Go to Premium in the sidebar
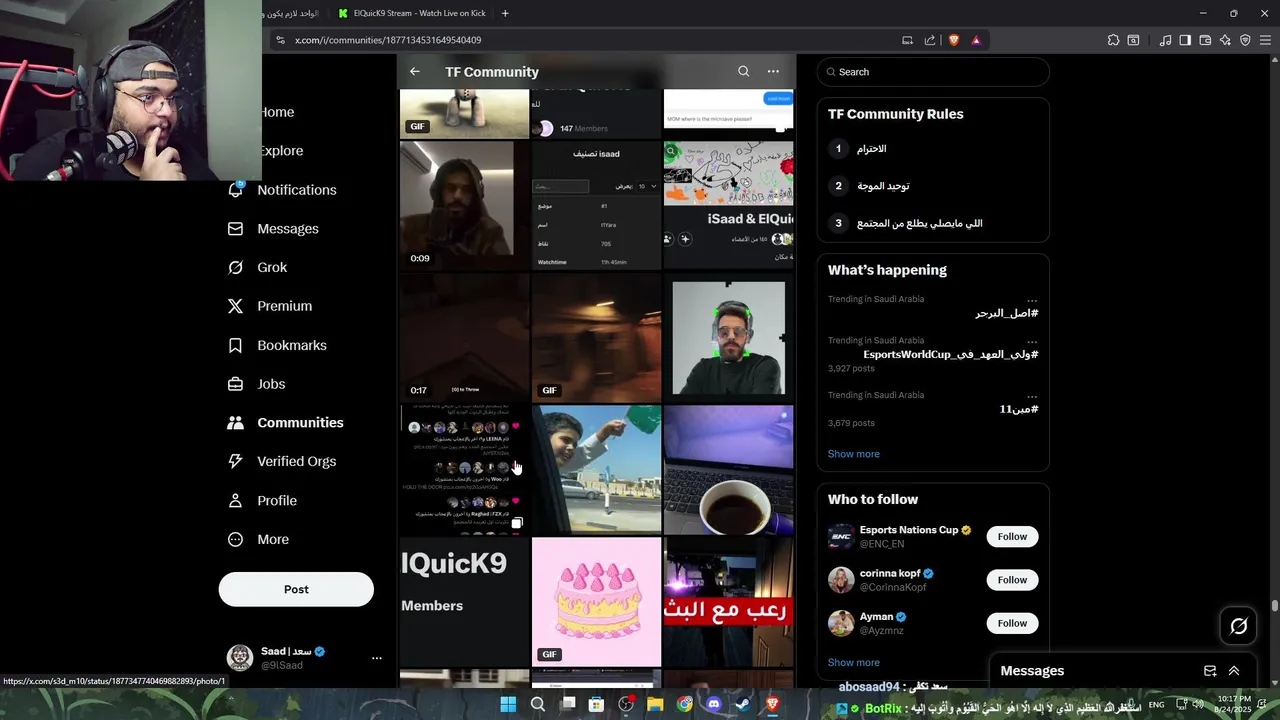The width and height of the screenshot is (1280, 720). (x=270, y=306)
